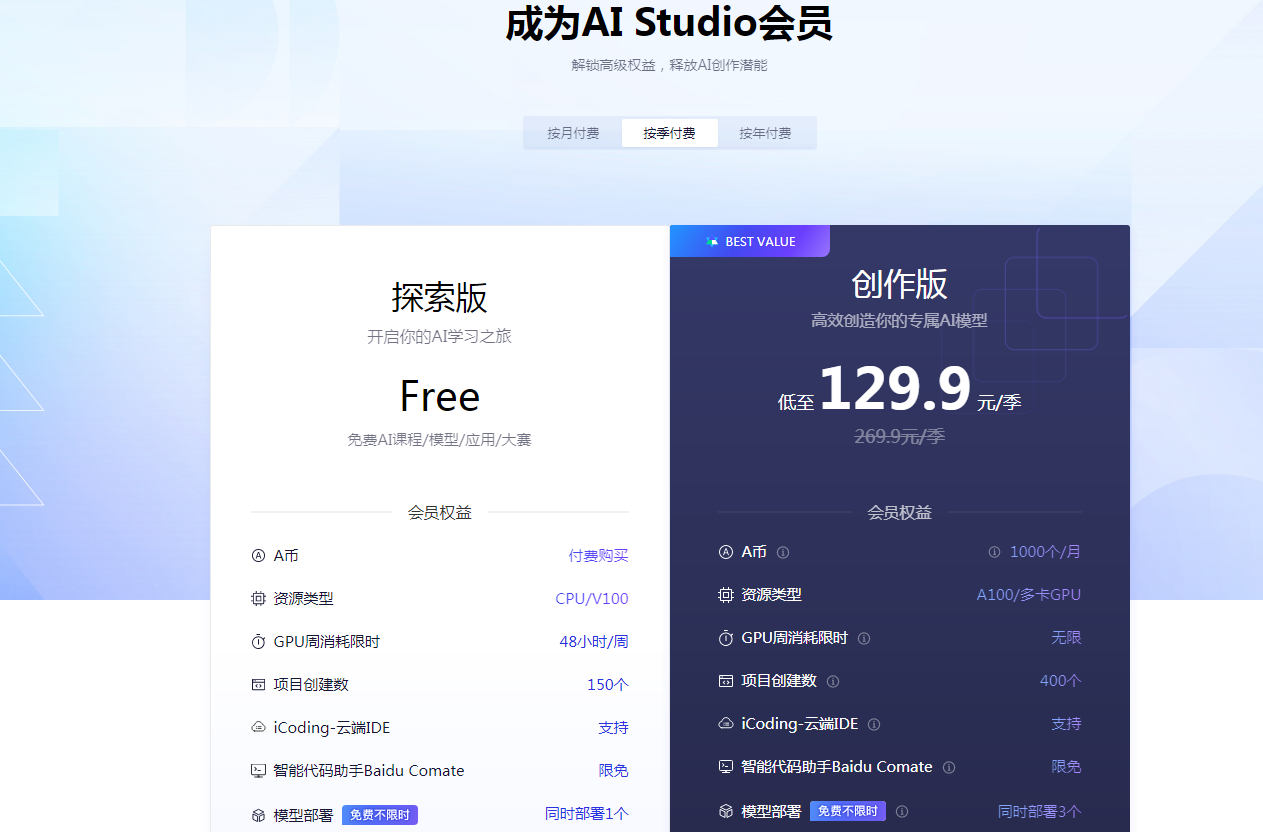
Task: Click 同时部署3个 in 创作版
Action: [x=1040, y=811]
